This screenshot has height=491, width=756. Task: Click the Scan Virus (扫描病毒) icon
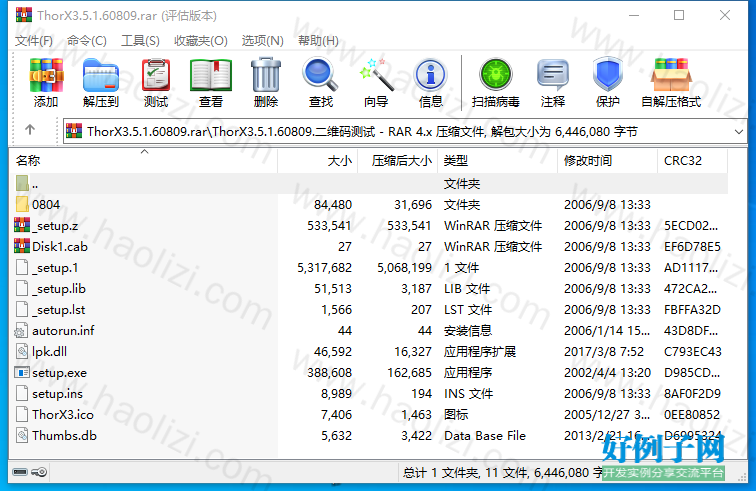pyautogui.click(x=496, y=75)
